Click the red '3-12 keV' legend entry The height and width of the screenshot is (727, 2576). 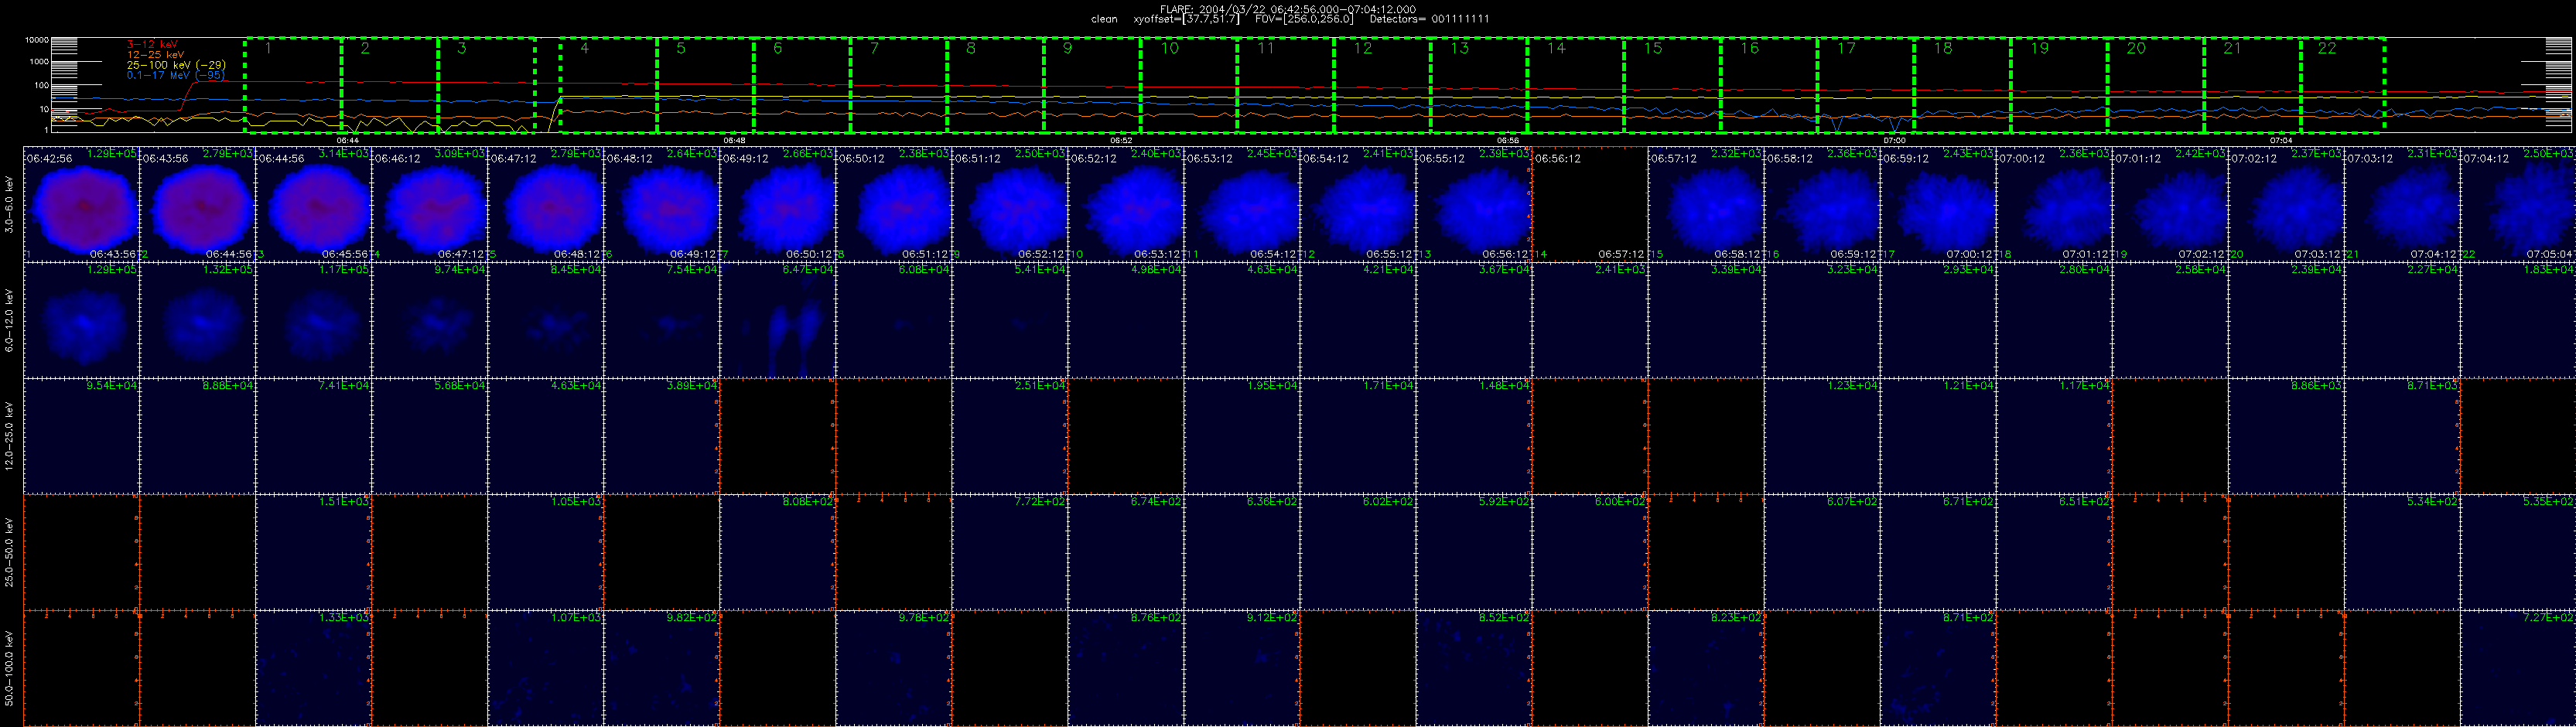pos(152,44)
